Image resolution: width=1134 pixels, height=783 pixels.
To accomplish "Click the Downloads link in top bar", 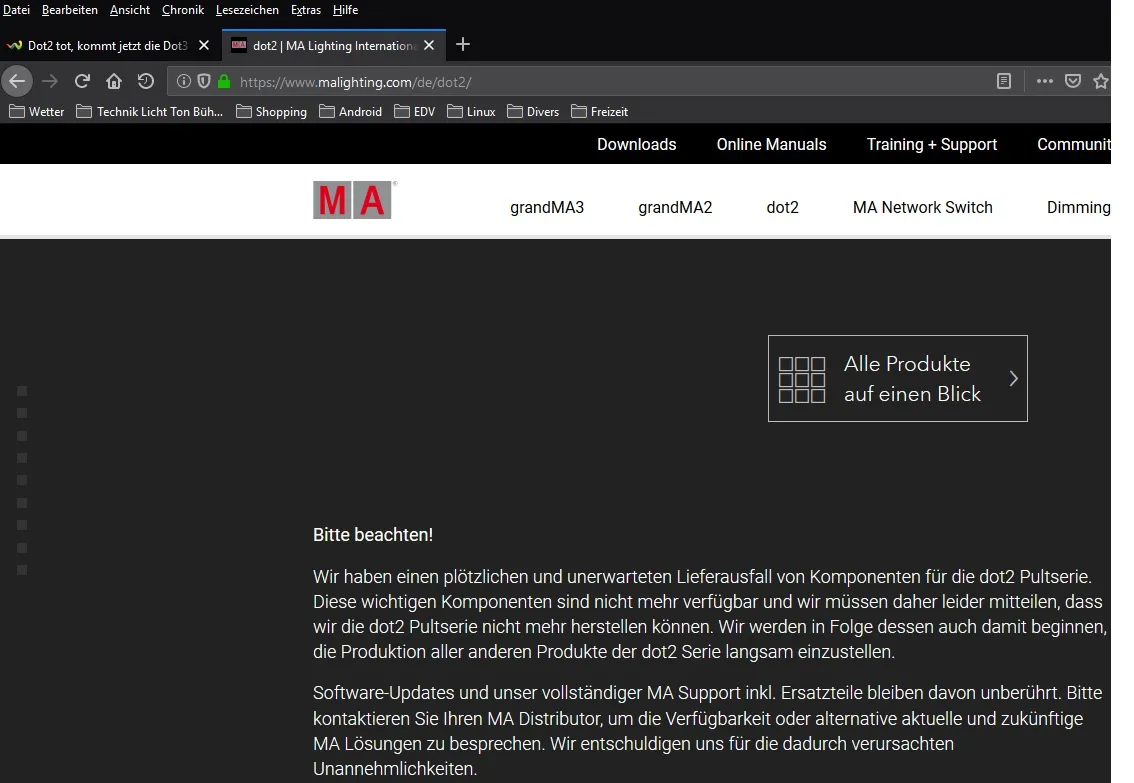I will 636,145.
